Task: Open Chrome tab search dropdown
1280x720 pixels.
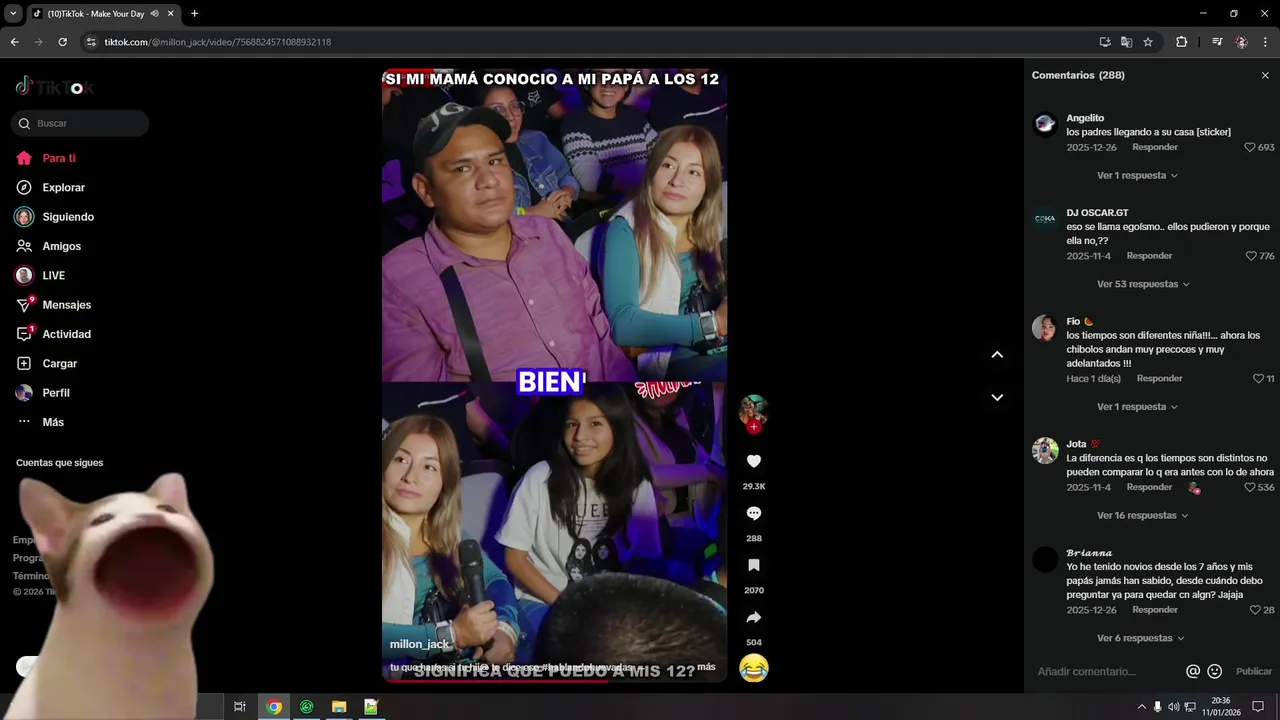Action: pos(13,13)
